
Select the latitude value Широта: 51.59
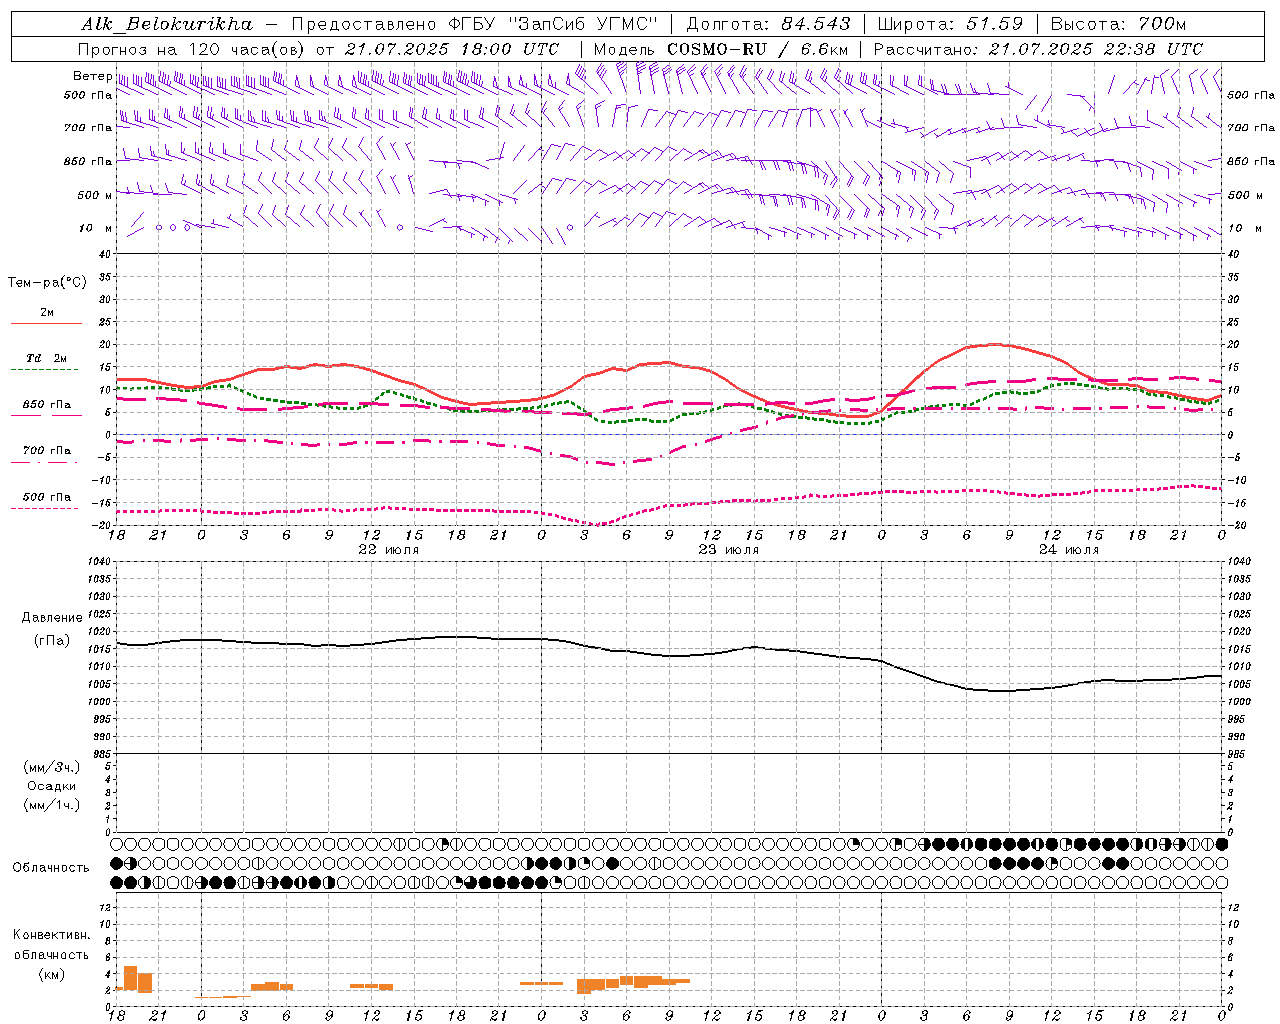click(x=950, y=24)
